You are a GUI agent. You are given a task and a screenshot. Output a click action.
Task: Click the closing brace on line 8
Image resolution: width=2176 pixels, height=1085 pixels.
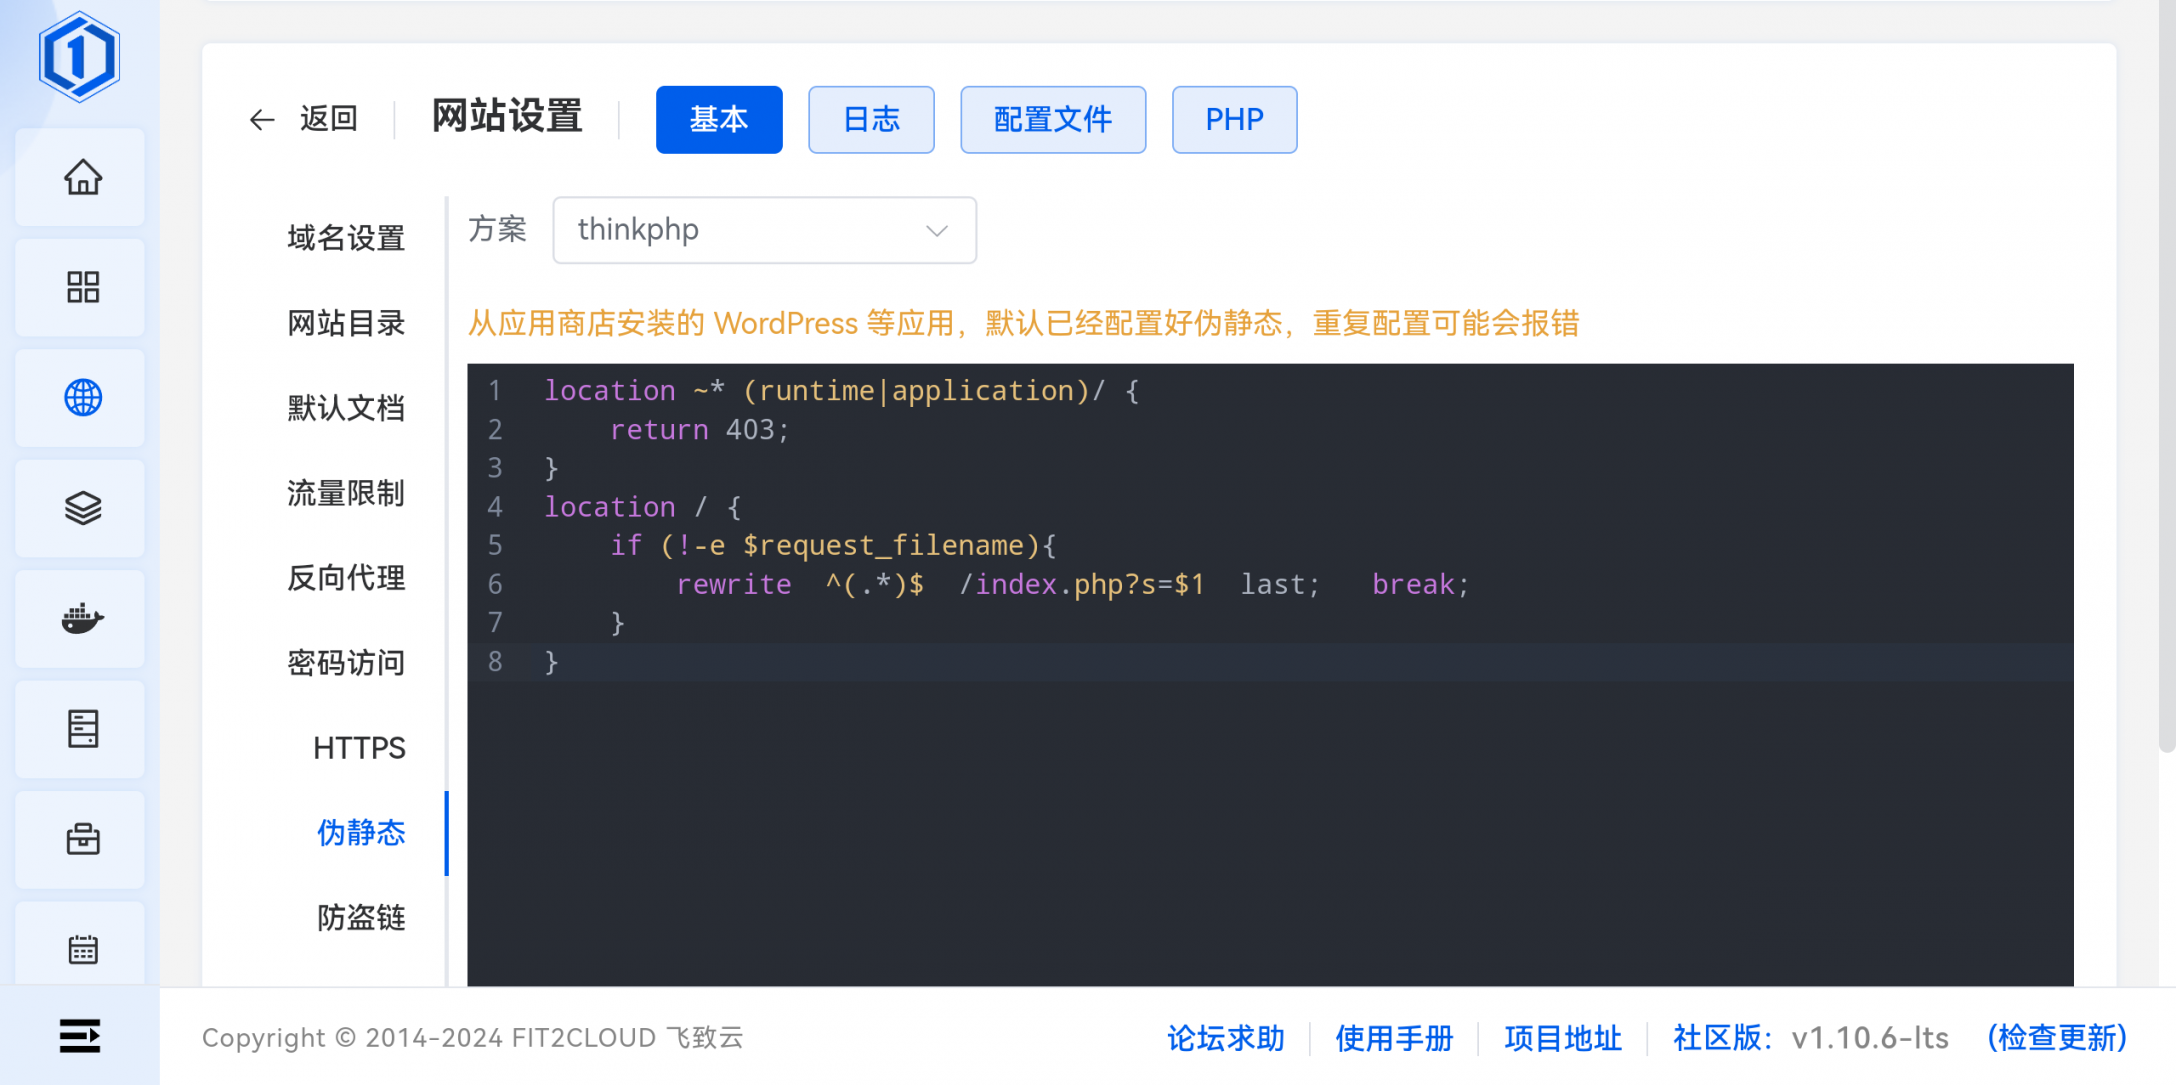(x=551, y=662)
